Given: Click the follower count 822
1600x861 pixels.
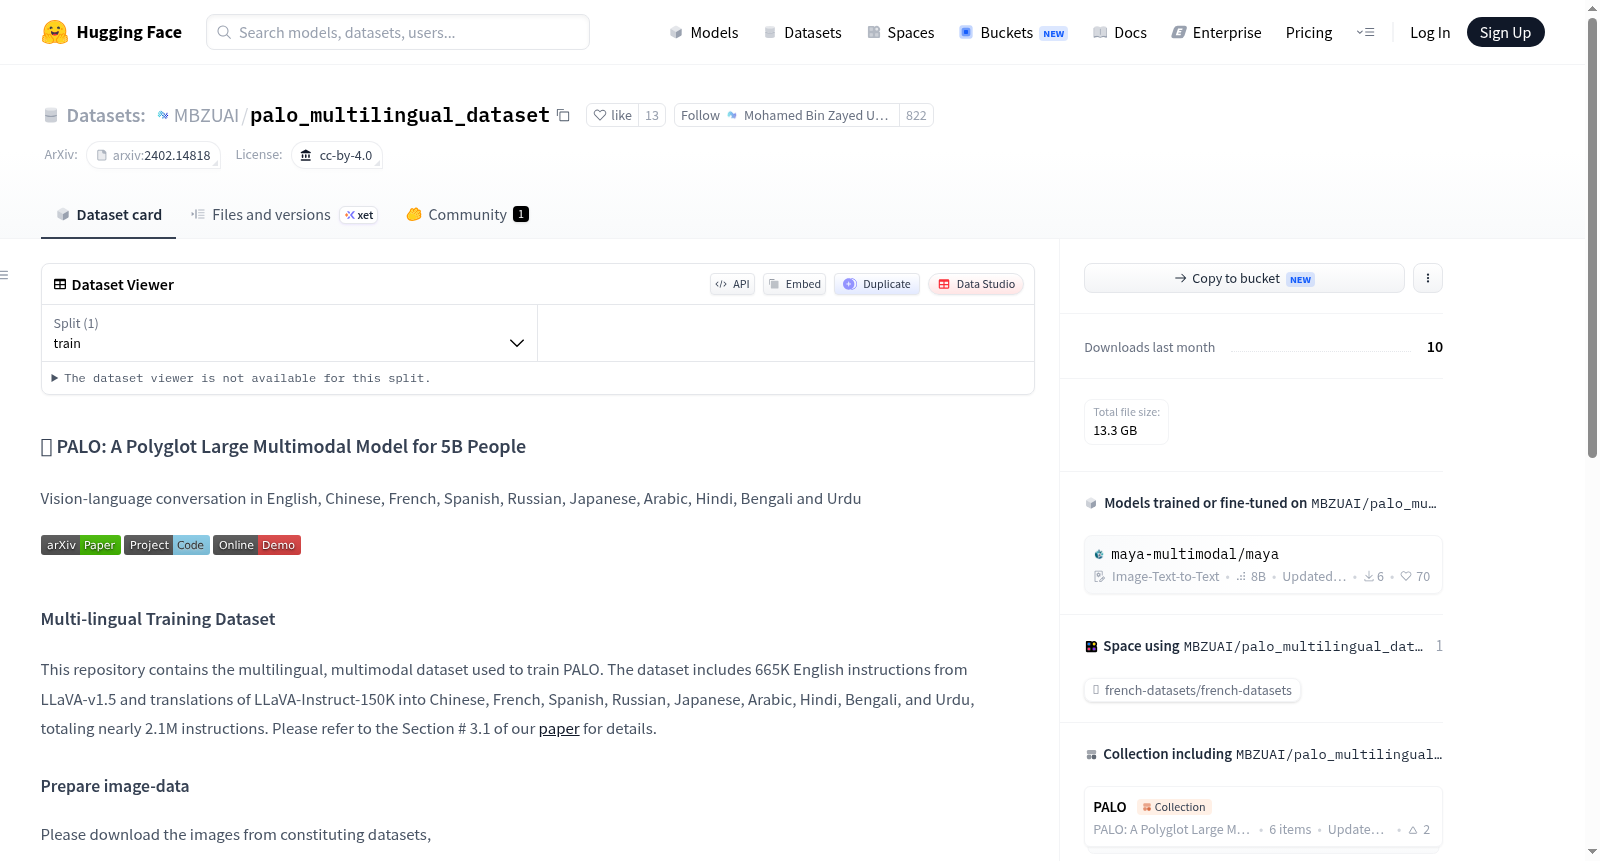Looking at the screenshot, I should click(x=916, y=115).
